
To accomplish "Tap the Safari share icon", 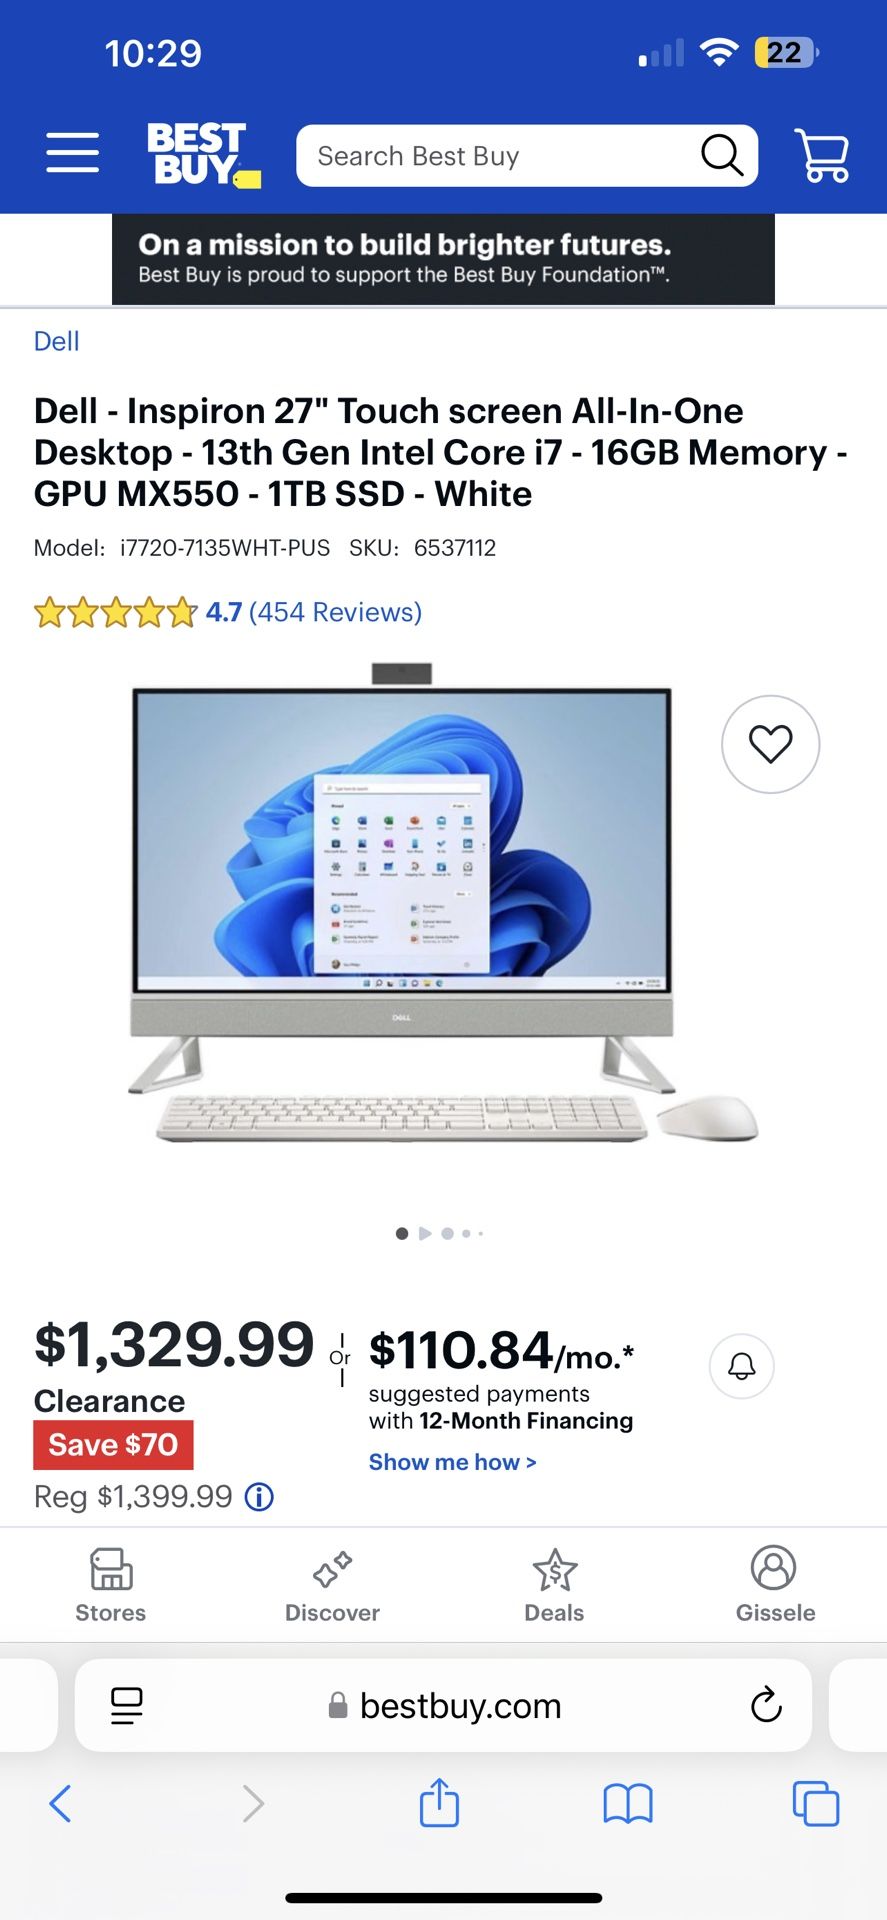I will (x=439, y=1802).
